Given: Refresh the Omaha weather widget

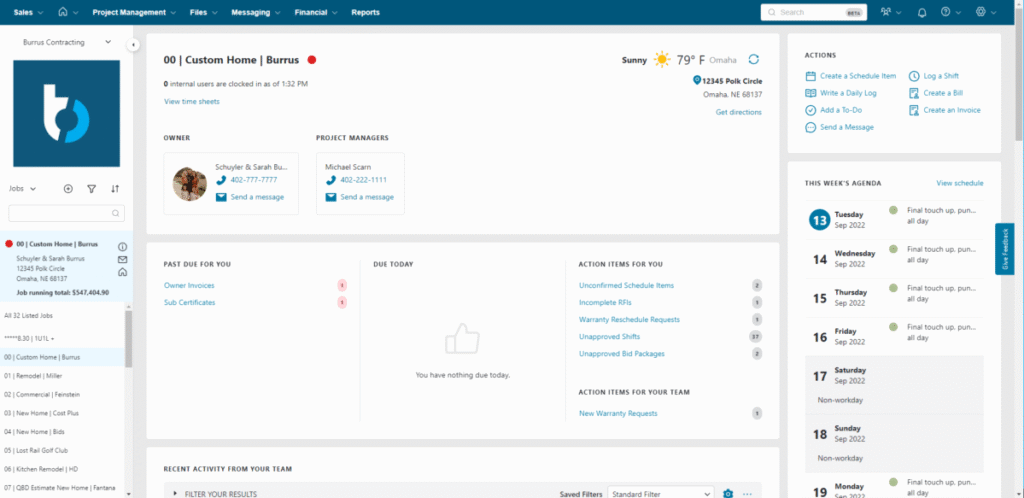Looking at the screenshot, I should point(753,60).
